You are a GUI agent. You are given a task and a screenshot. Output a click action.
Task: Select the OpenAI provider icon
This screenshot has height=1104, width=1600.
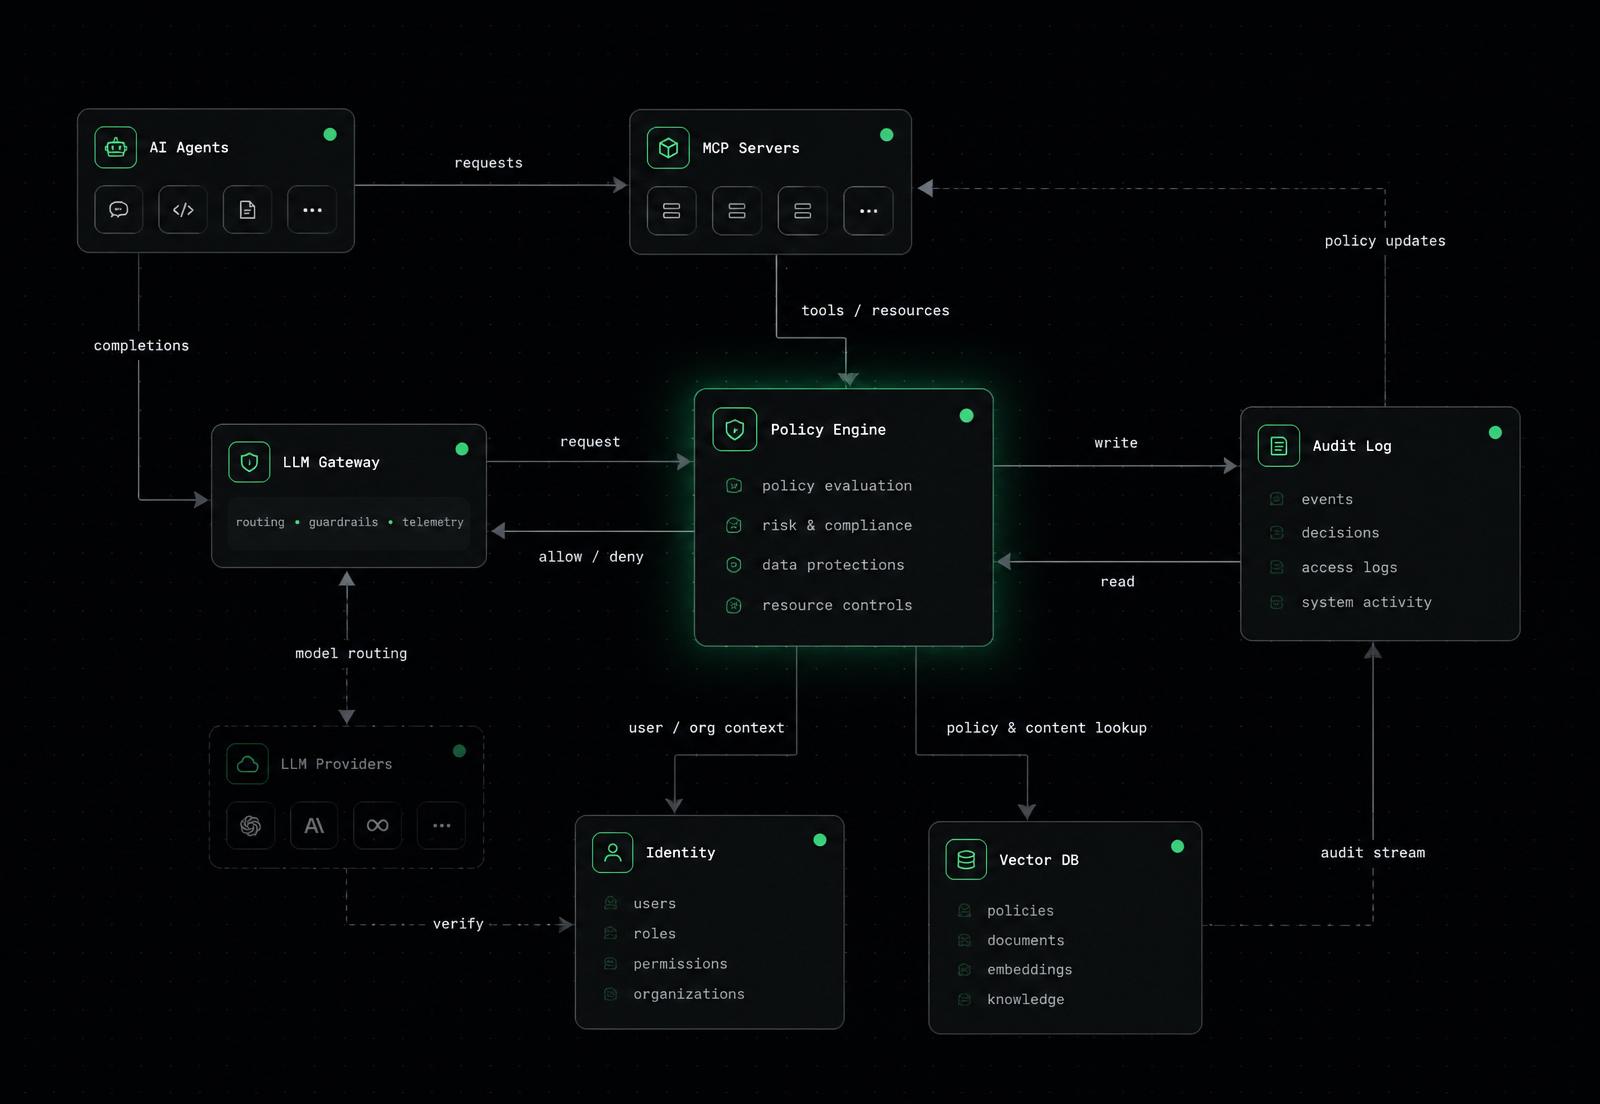(251, 826)
